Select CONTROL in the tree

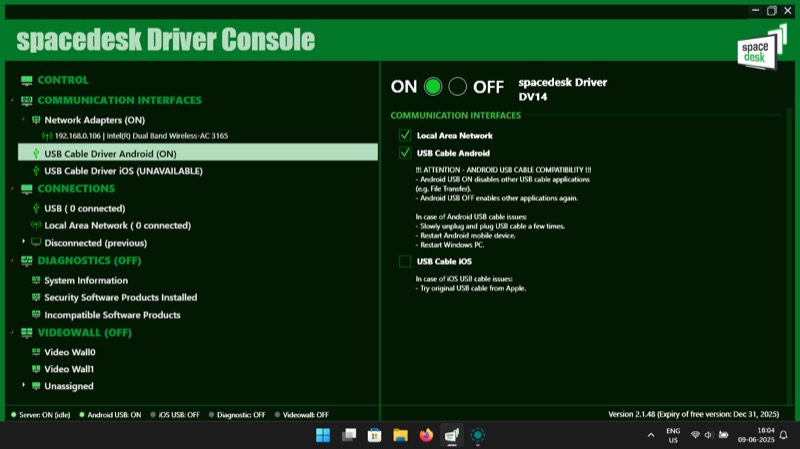63,80
